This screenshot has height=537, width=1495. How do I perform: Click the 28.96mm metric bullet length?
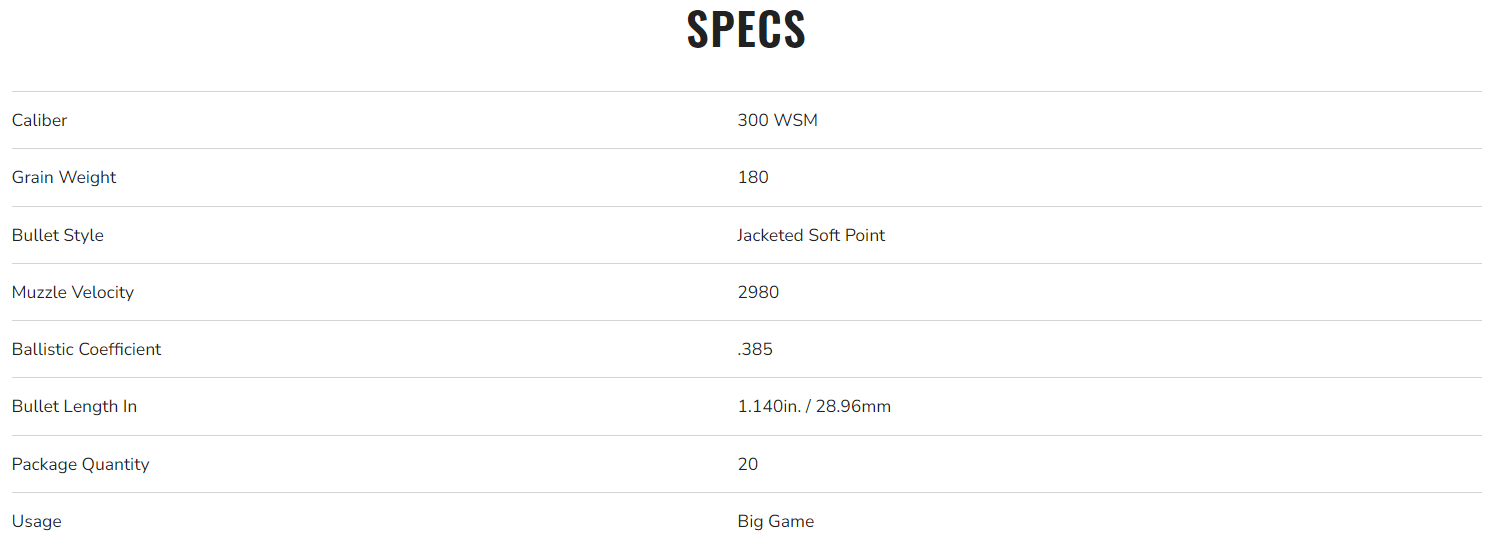point(853,406)
